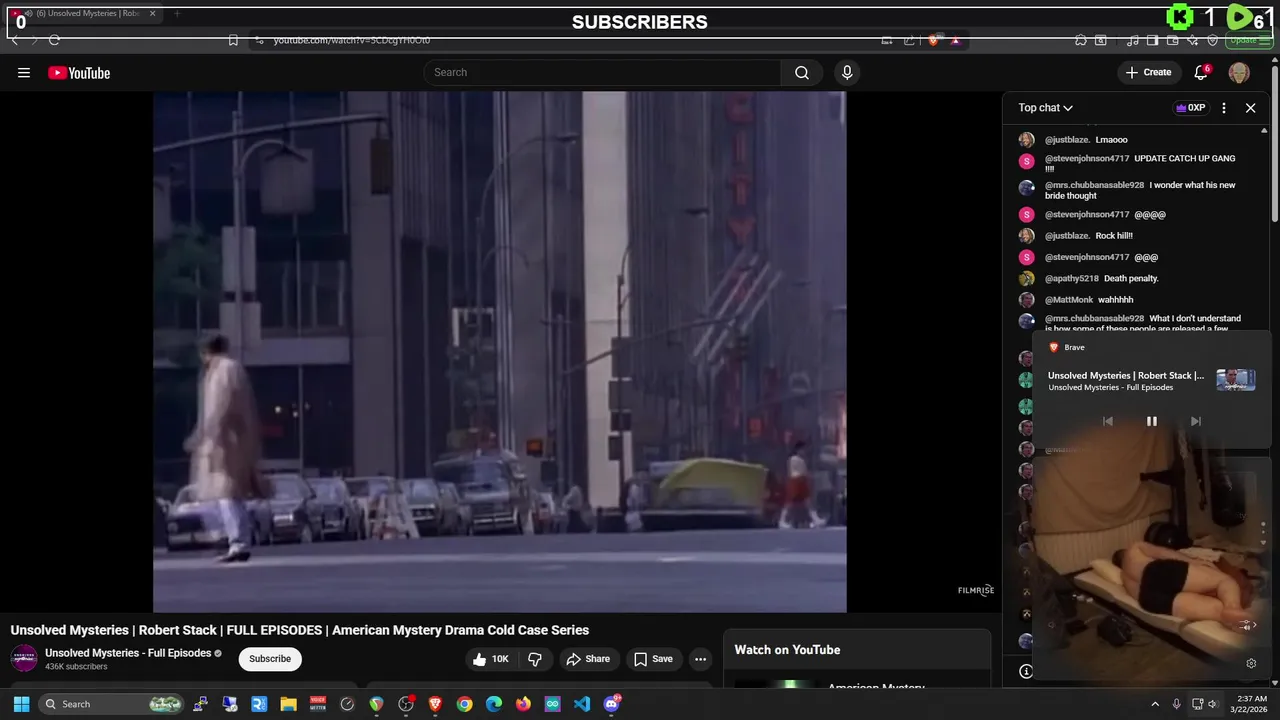
Task: Open more video actions ellipsis
Action: pyautogui.click(x=701, y=658)
